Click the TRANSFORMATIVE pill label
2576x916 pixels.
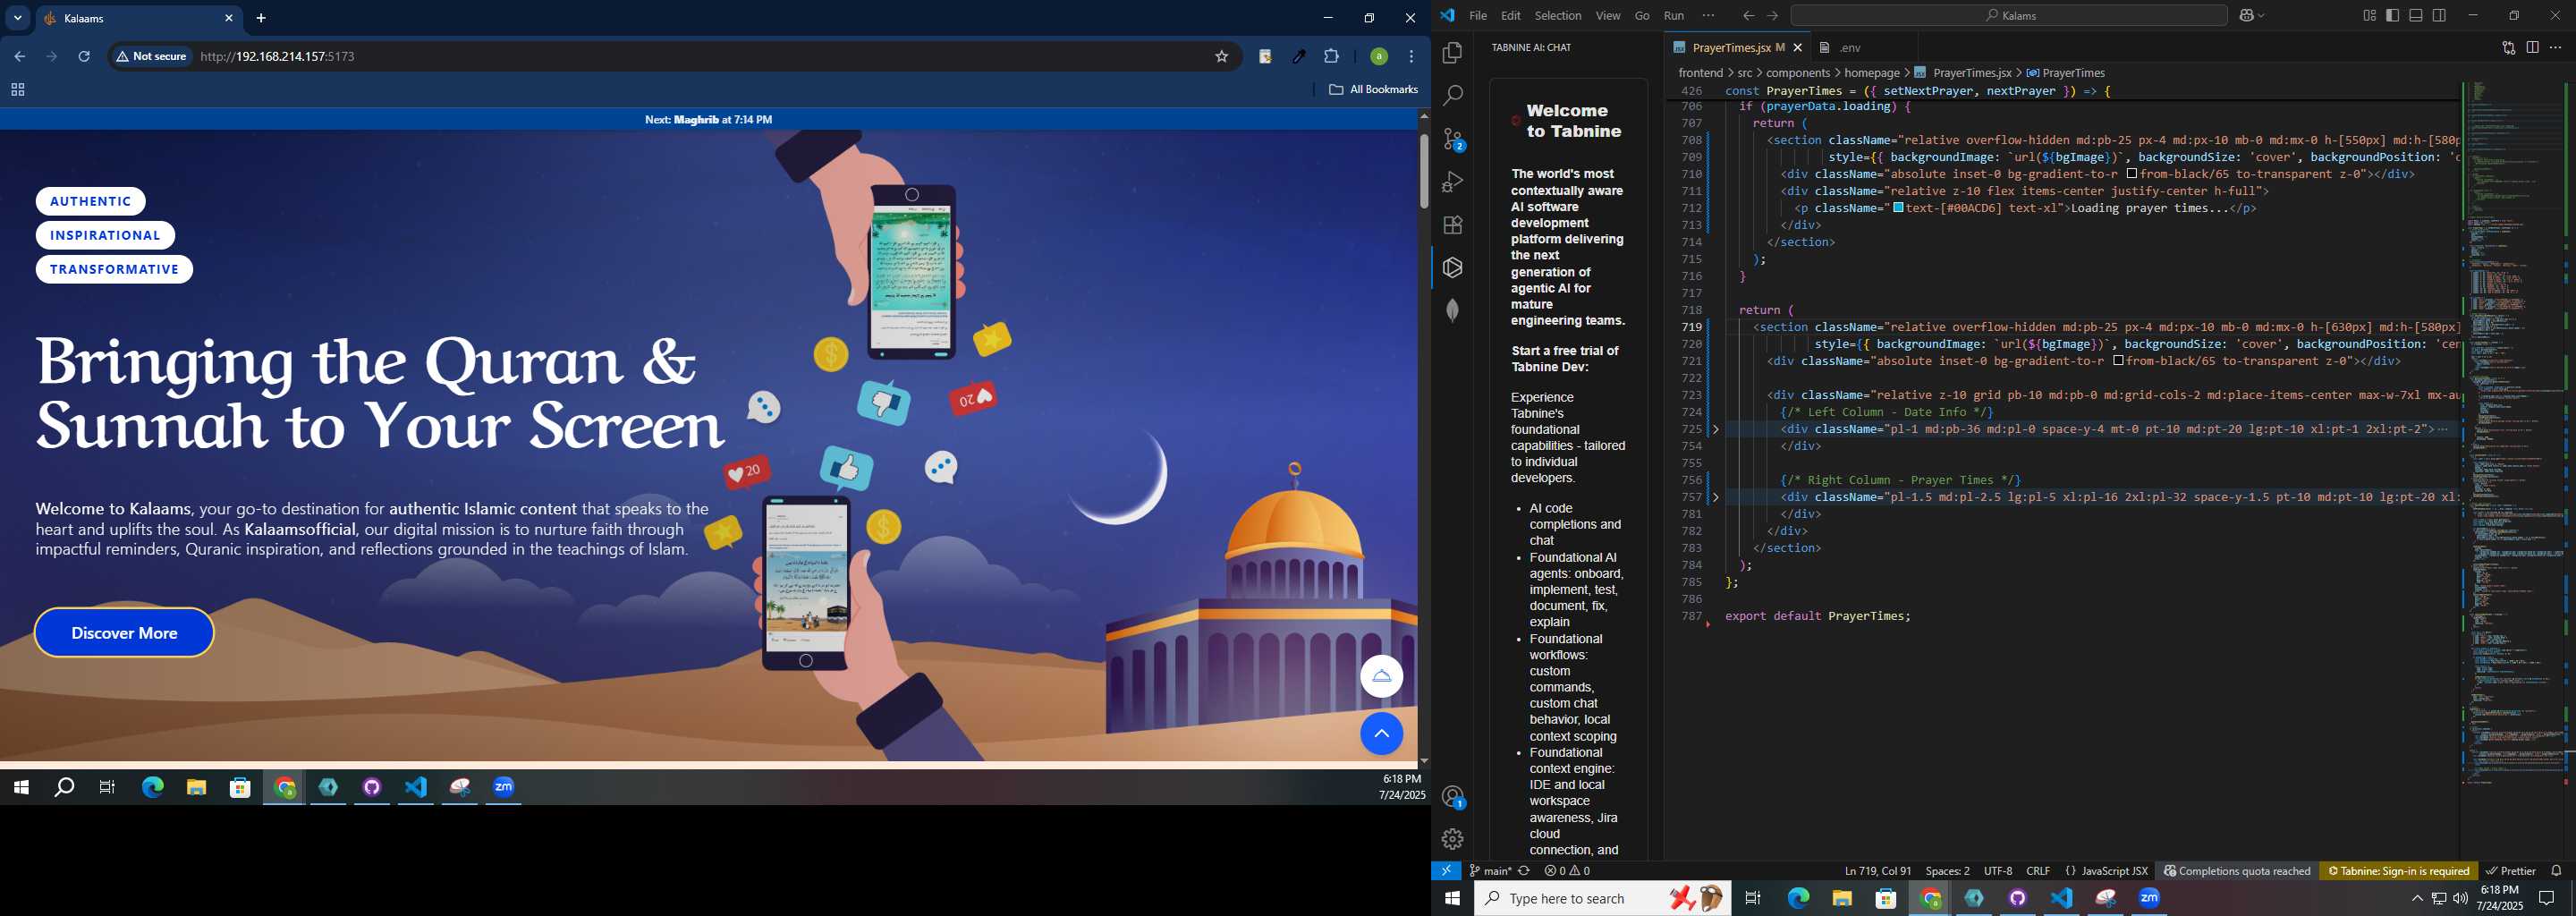tap(115, 269)
